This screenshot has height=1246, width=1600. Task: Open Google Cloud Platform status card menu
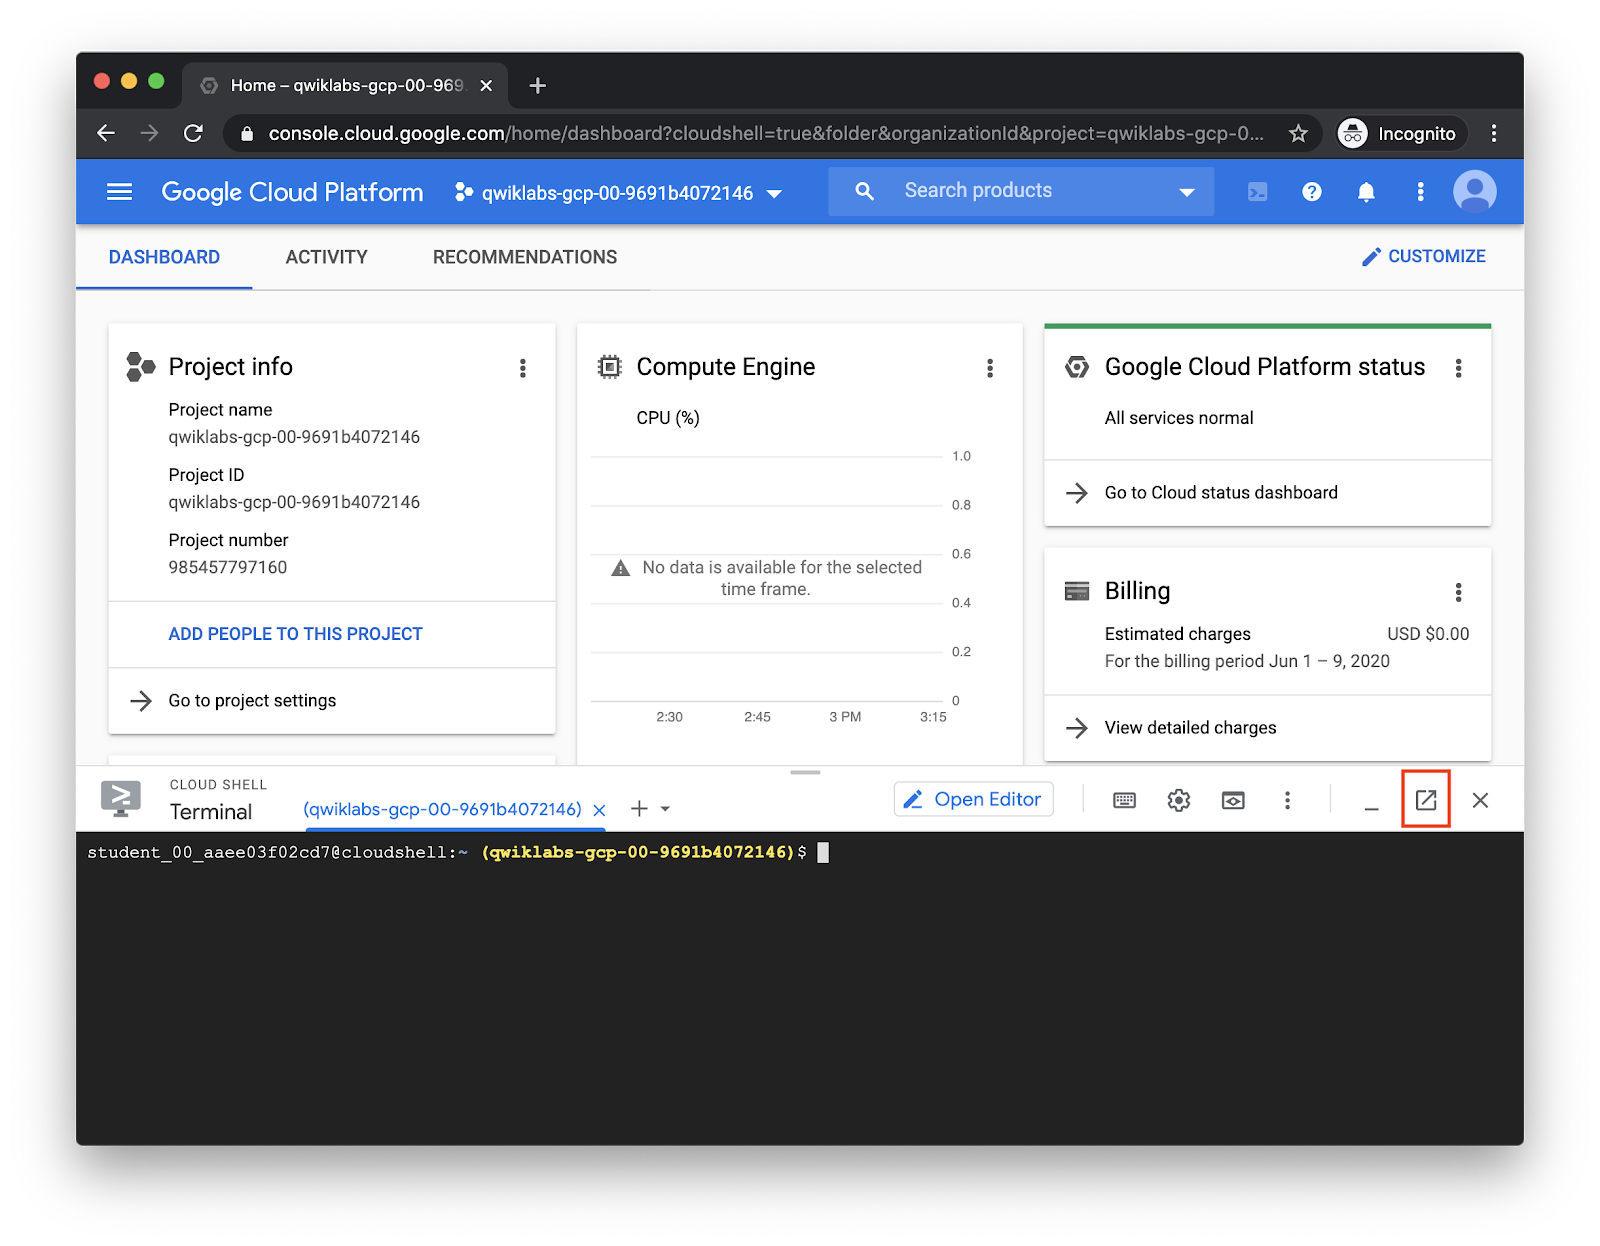tap(1458, 368)
